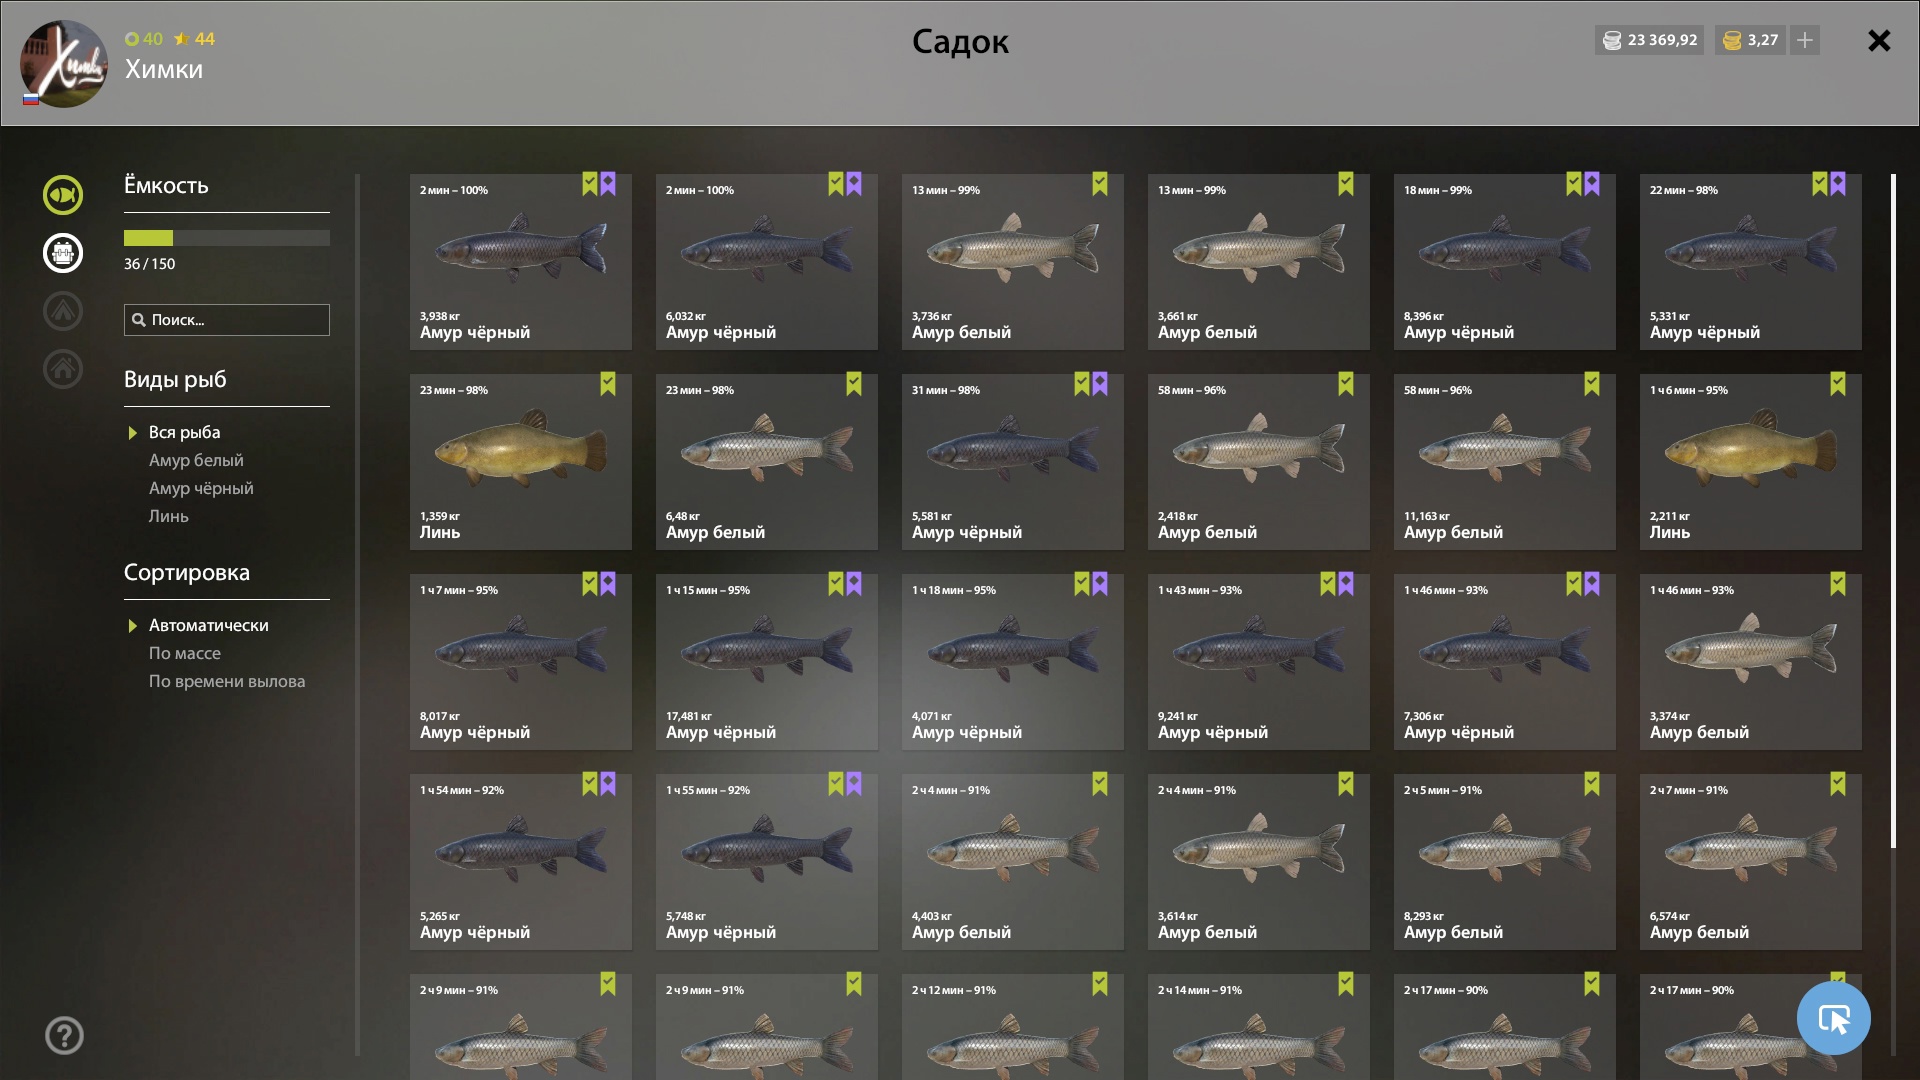The height and width of the screenshot is (1080, 1920).
Task: Select the Вся рыба filter
Action: coord(185,432)
